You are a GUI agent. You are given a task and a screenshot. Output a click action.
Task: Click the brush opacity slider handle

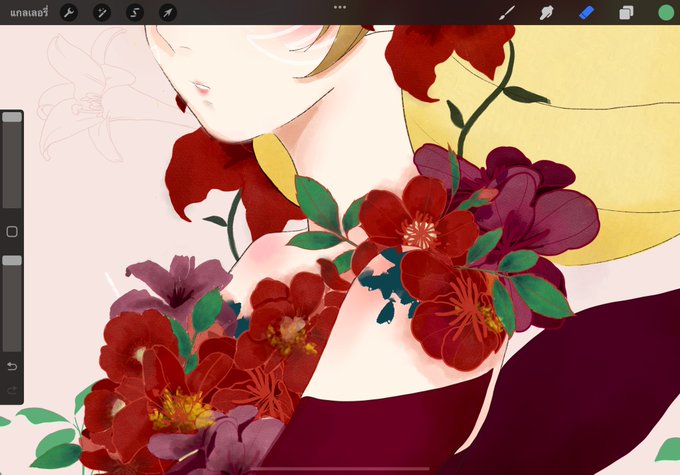12,260
